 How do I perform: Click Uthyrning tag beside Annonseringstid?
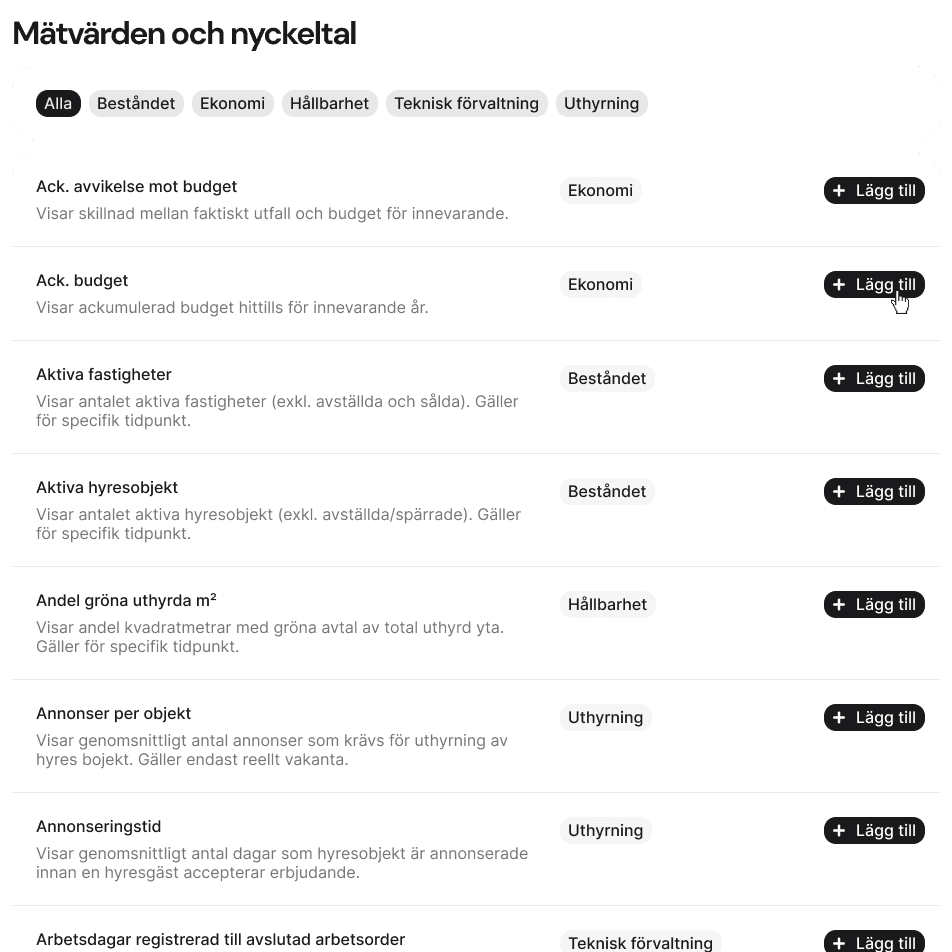[x=605, y=831]
